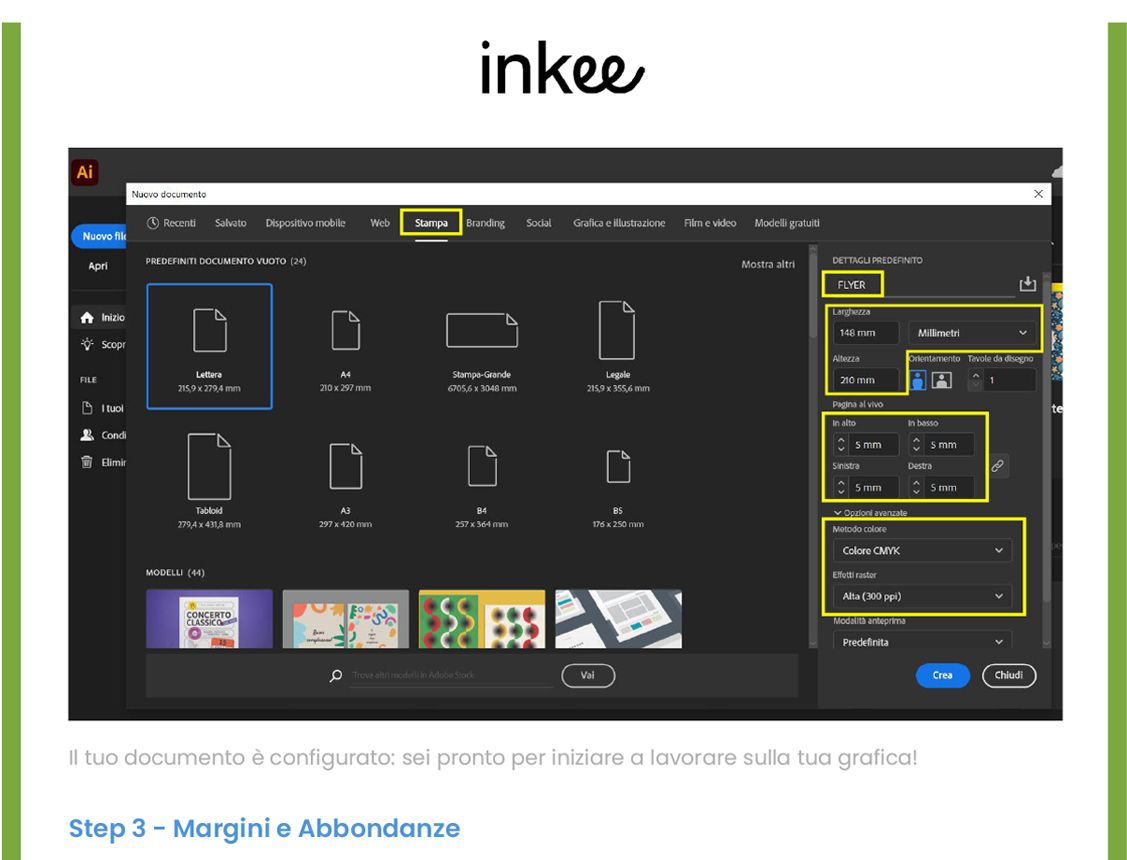Click the In alto bleed stepper arrows
The image size is (1127, 860).
point(841,445)
